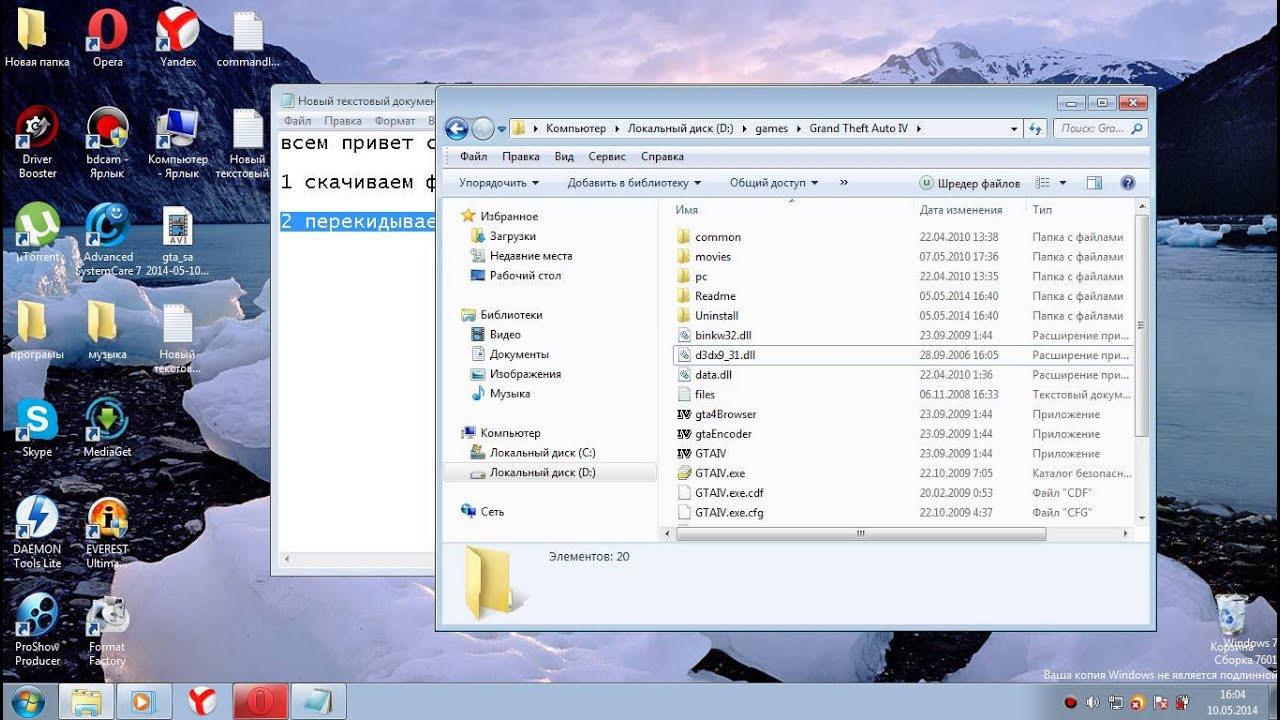Open the Opera desktop shortcut
Image resolution: width=1280 pixels, height=720 pixels.
108,39
